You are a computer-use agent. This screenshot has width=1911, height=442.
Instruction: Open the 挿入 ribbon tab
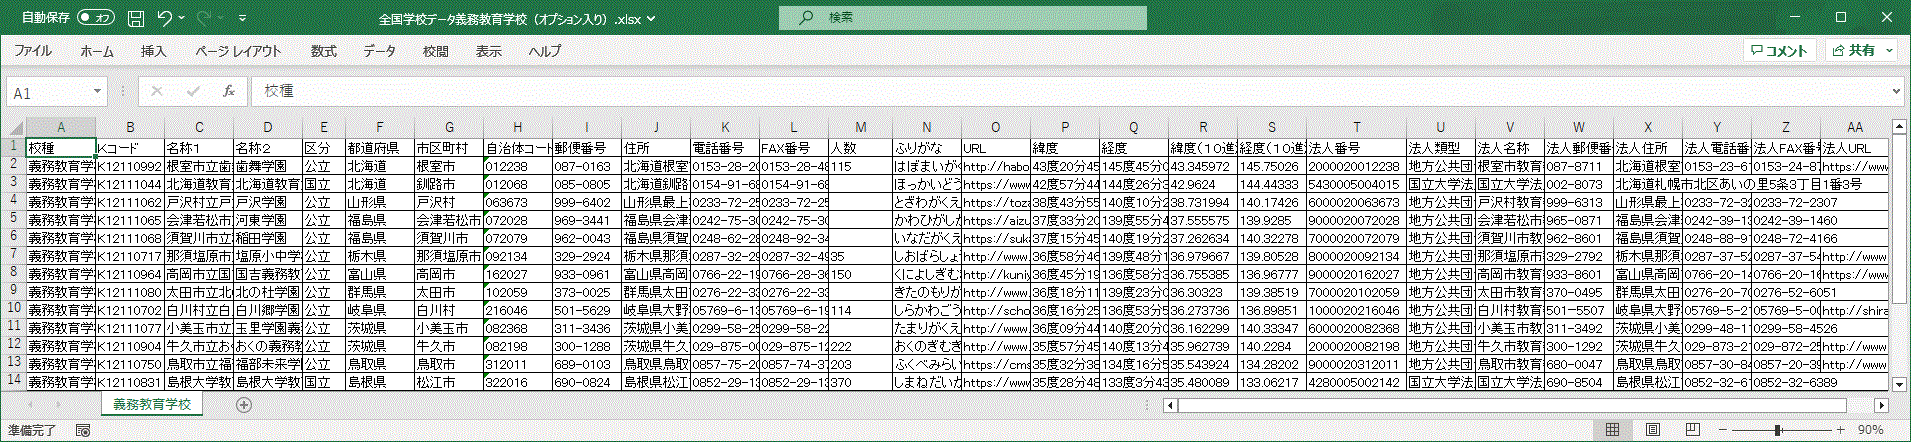[x=153, y=51]
